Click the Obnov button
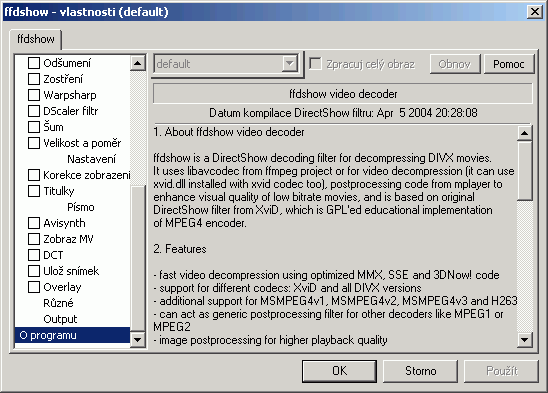The width and height of the screenshot is (548, 393). pyautogui.click(x=455, y=64)
